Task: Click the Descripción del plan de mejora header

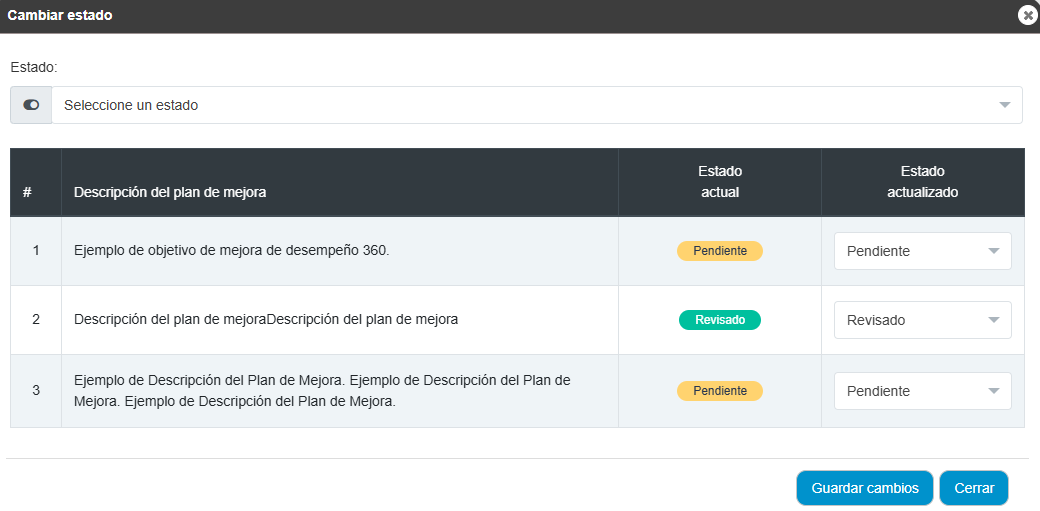Action: [x=170, y=192]
